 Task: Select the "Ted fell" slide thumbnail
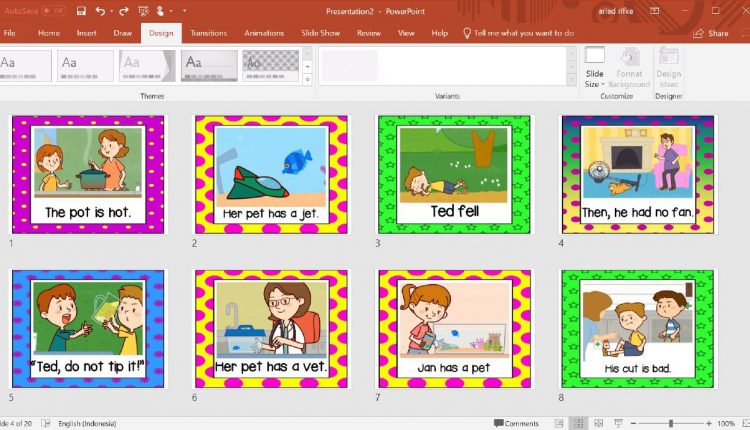point(455,174)
